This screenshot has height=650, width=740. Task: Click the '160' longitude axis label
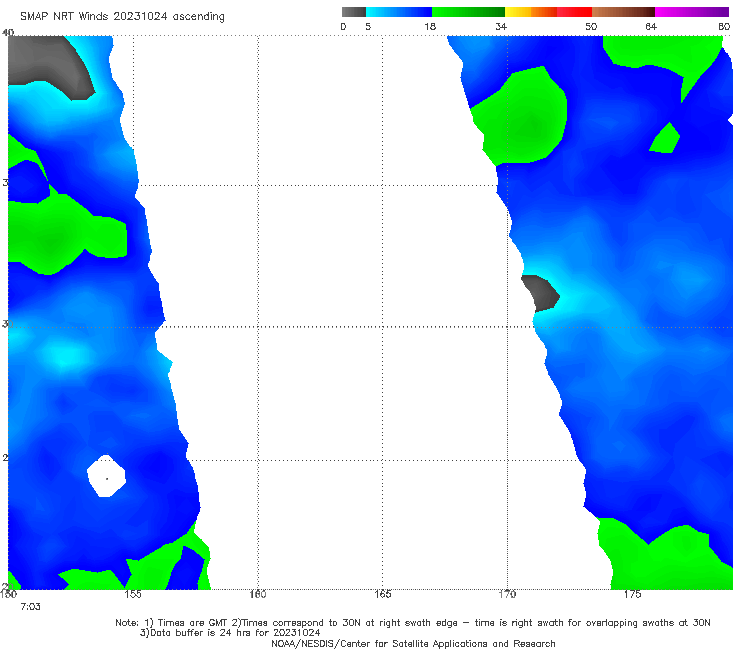click(258, 594)
